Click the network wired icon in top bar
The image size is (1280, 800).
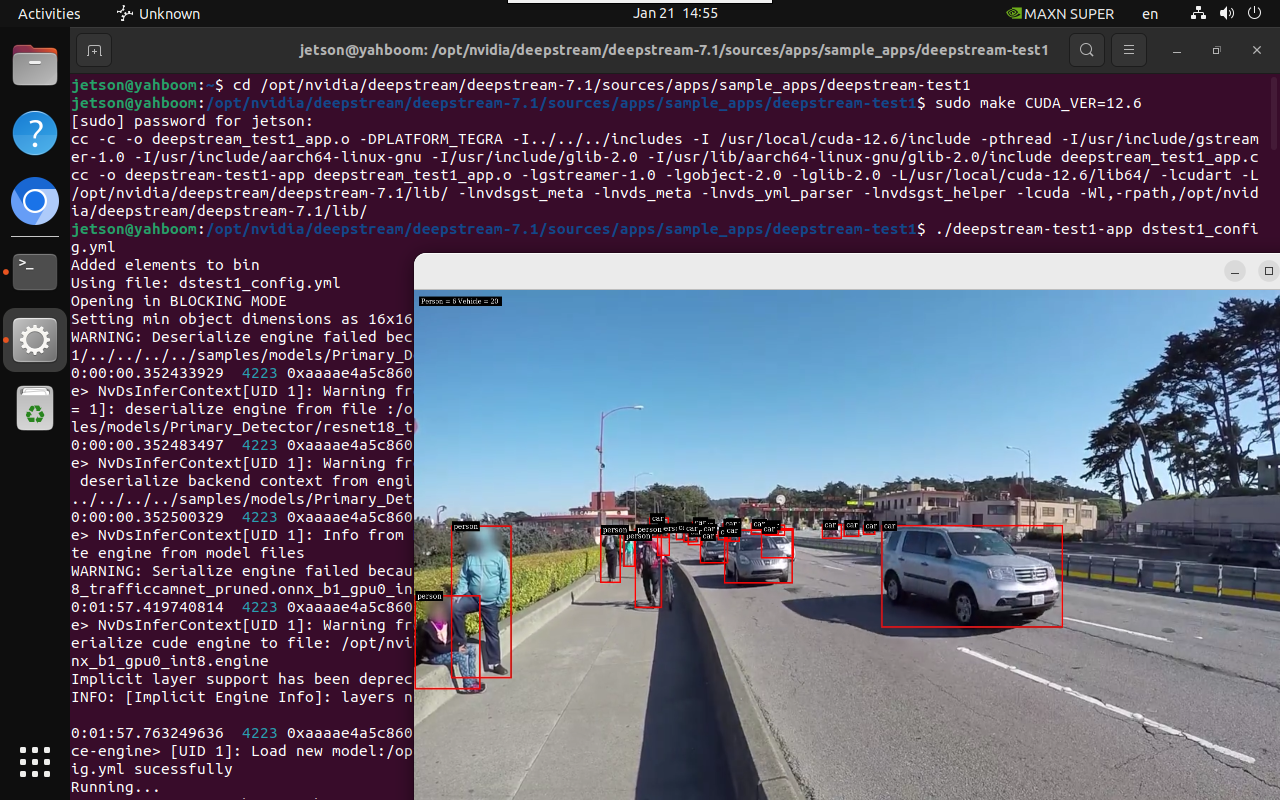coord(1198,14)
